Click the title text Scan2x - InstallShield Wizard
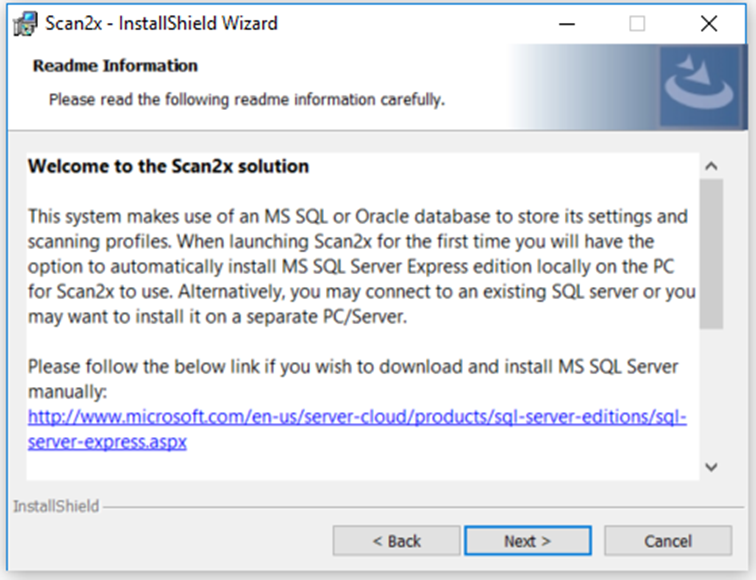The height and width of the screenshot is (580, 756). pyautogui.click(x=161, y=24)
